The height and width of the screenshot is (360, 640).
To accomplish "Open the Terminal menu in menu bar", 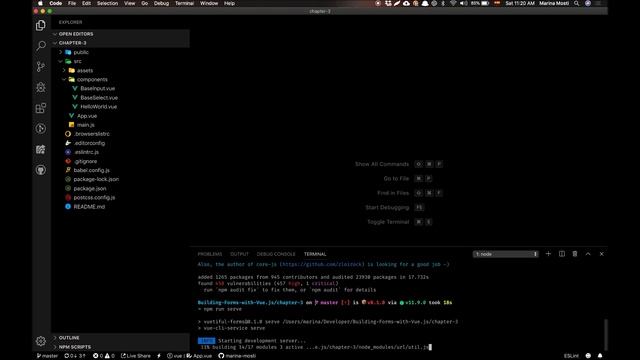I will coord(184,3).
